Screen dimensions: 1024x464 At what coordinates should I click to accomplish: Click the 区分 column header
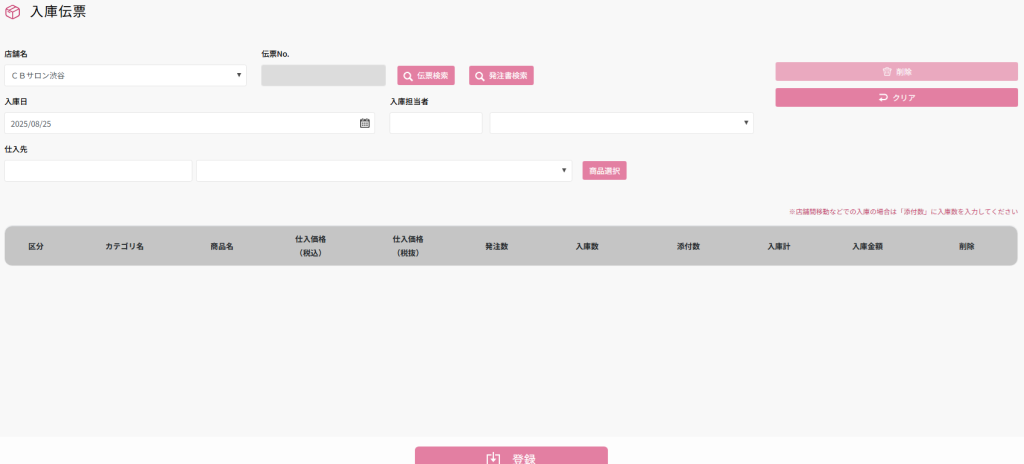coord(36,246)
